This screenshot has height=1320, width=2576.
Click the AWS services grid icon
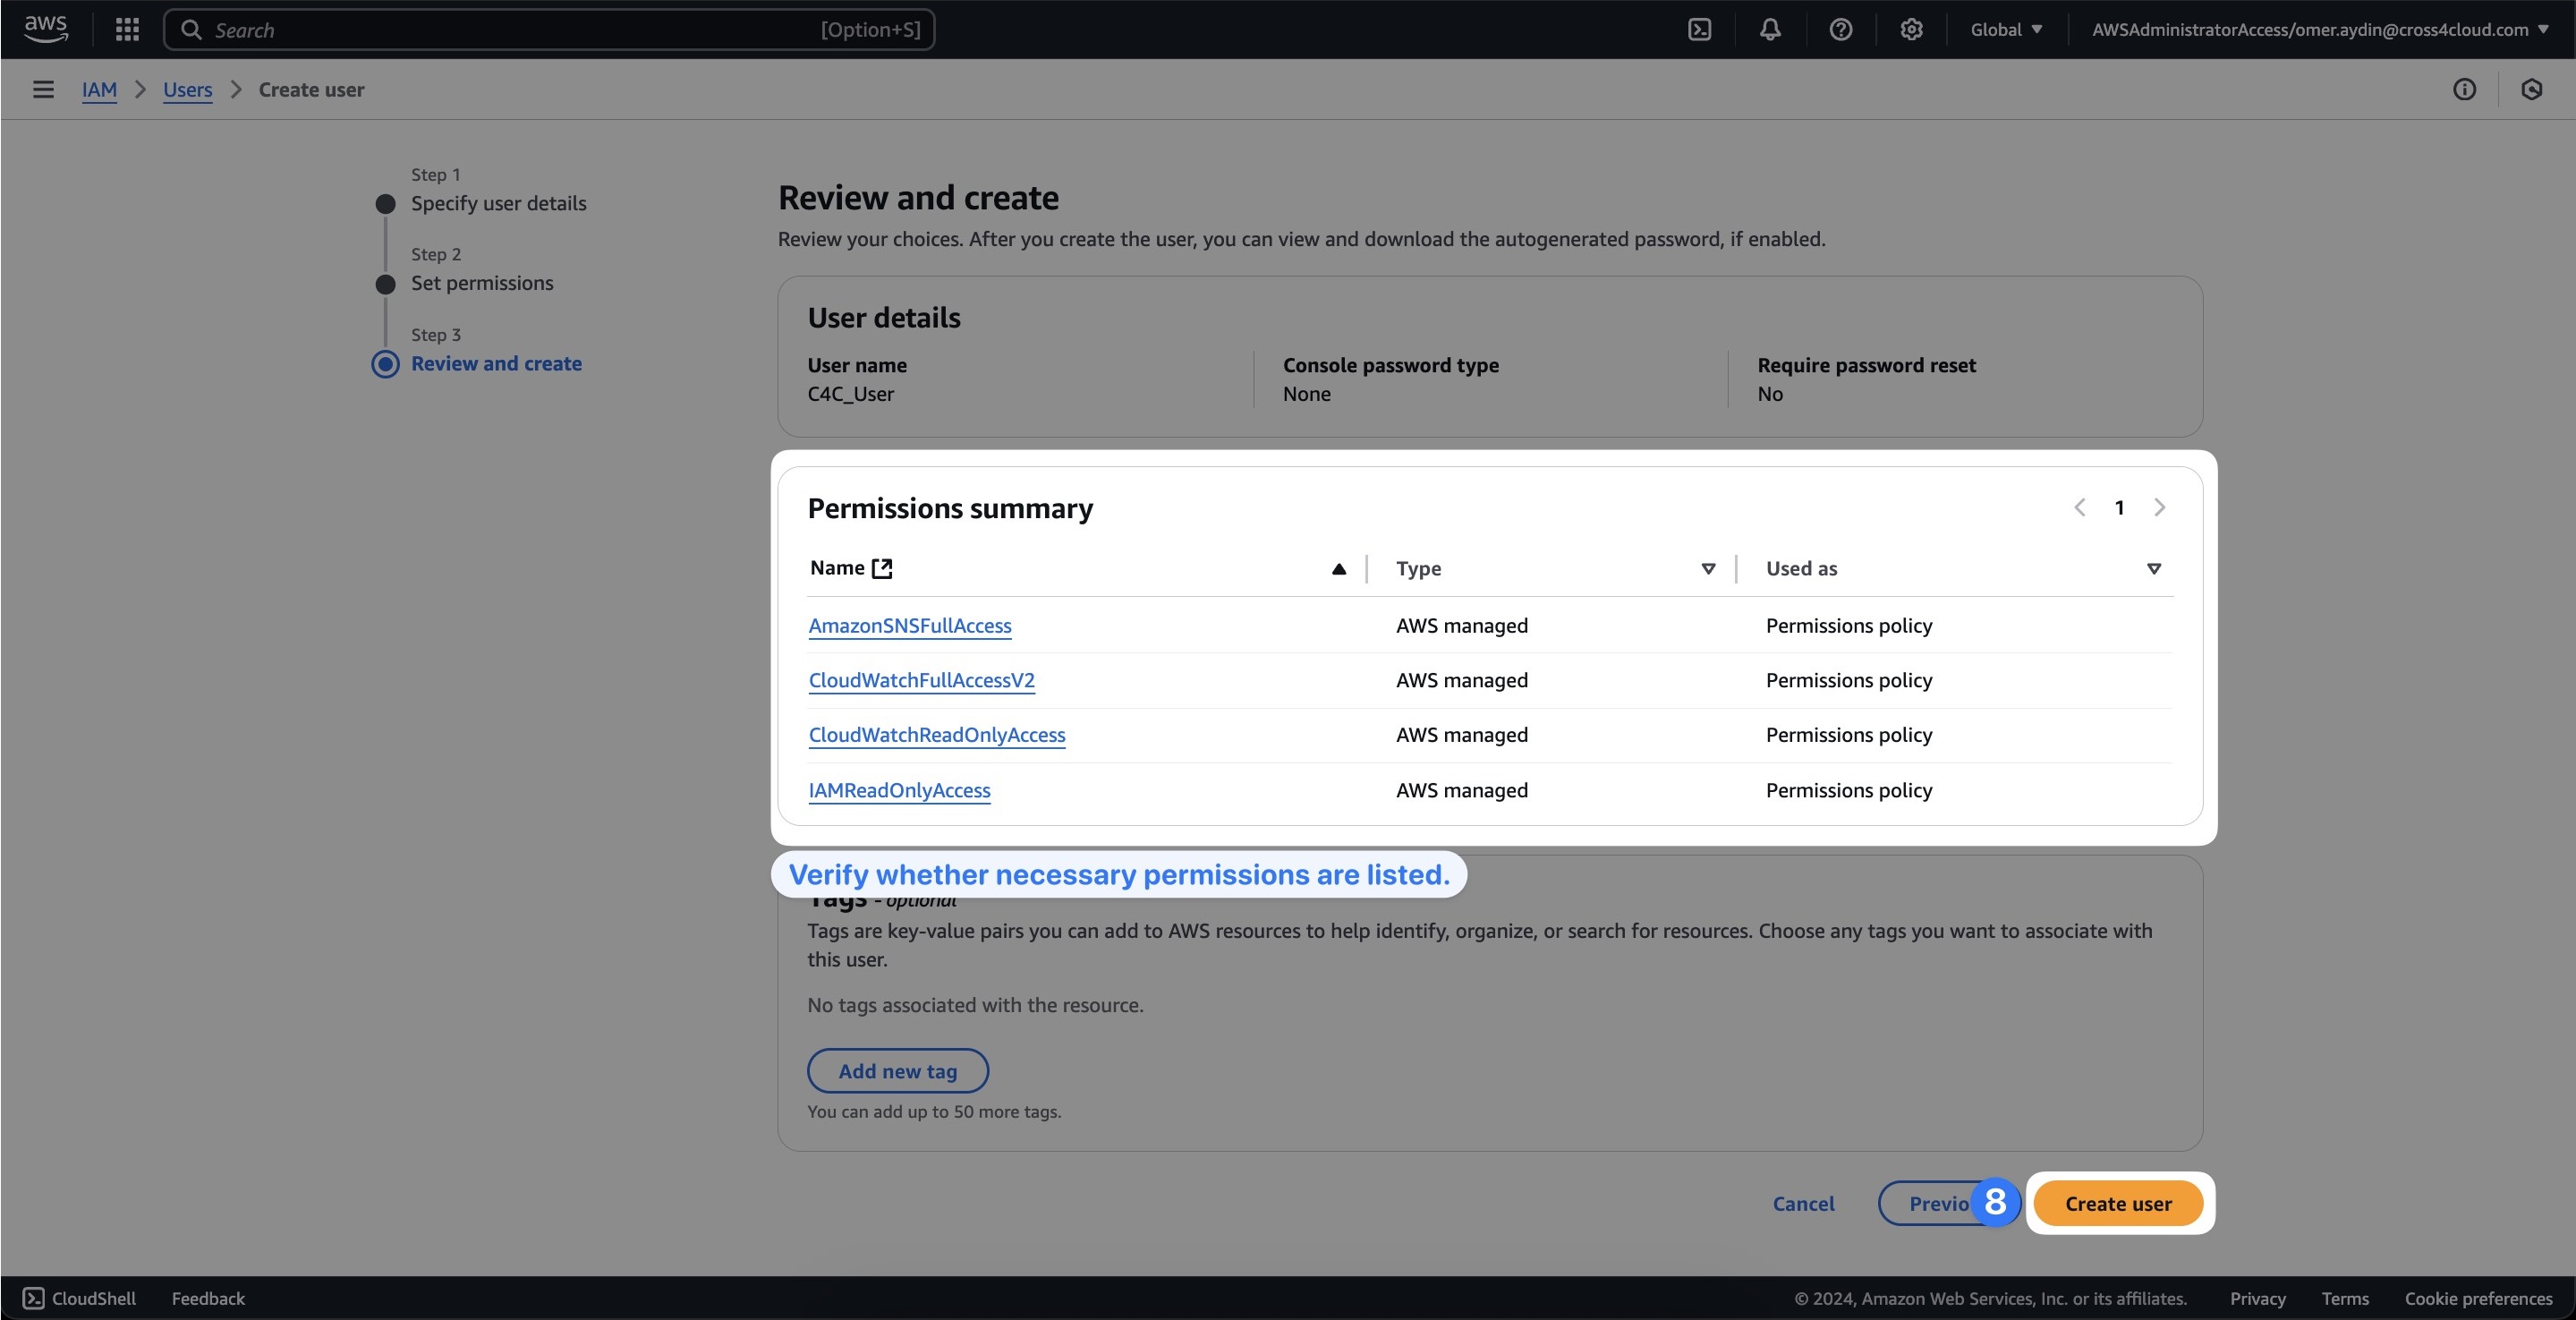point(126,30)
